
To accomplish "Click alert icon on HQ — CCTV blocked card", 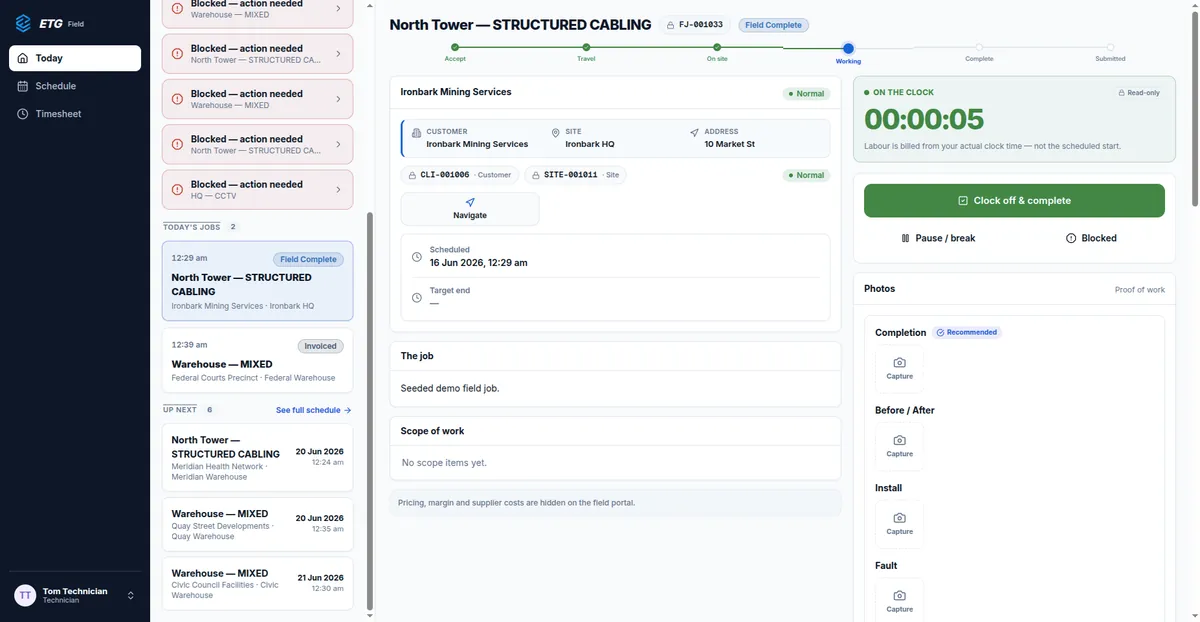I will [x=178, y=190].
